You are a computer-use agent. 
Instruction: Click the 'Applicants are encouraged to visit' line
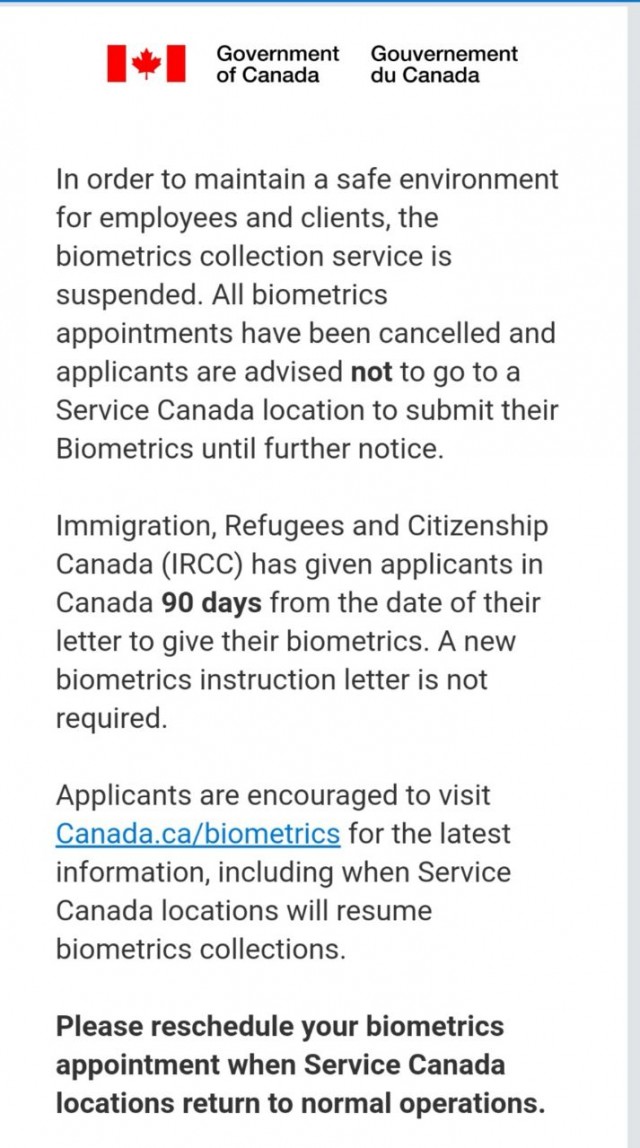pyautogui.click(x=273, y=795)
